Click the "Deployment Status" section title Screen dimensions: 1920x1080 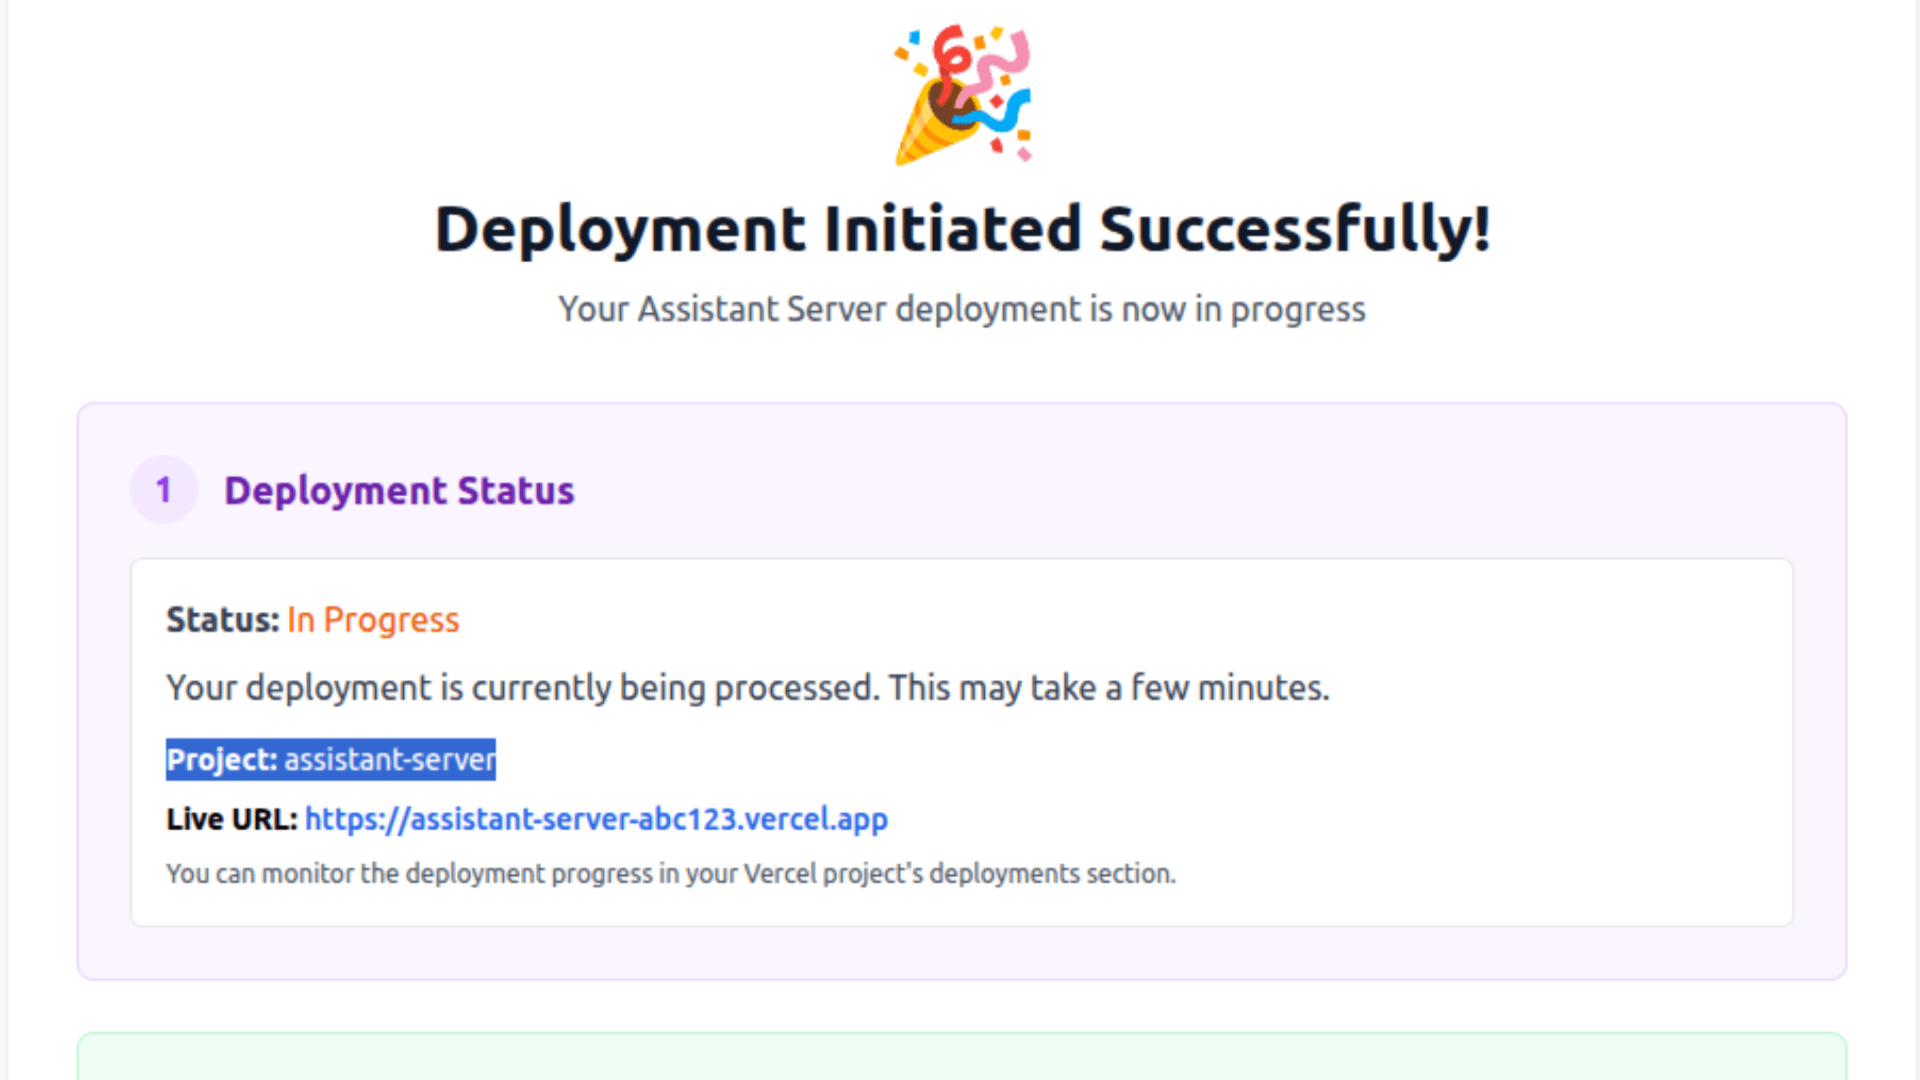[x=399, y=491]
